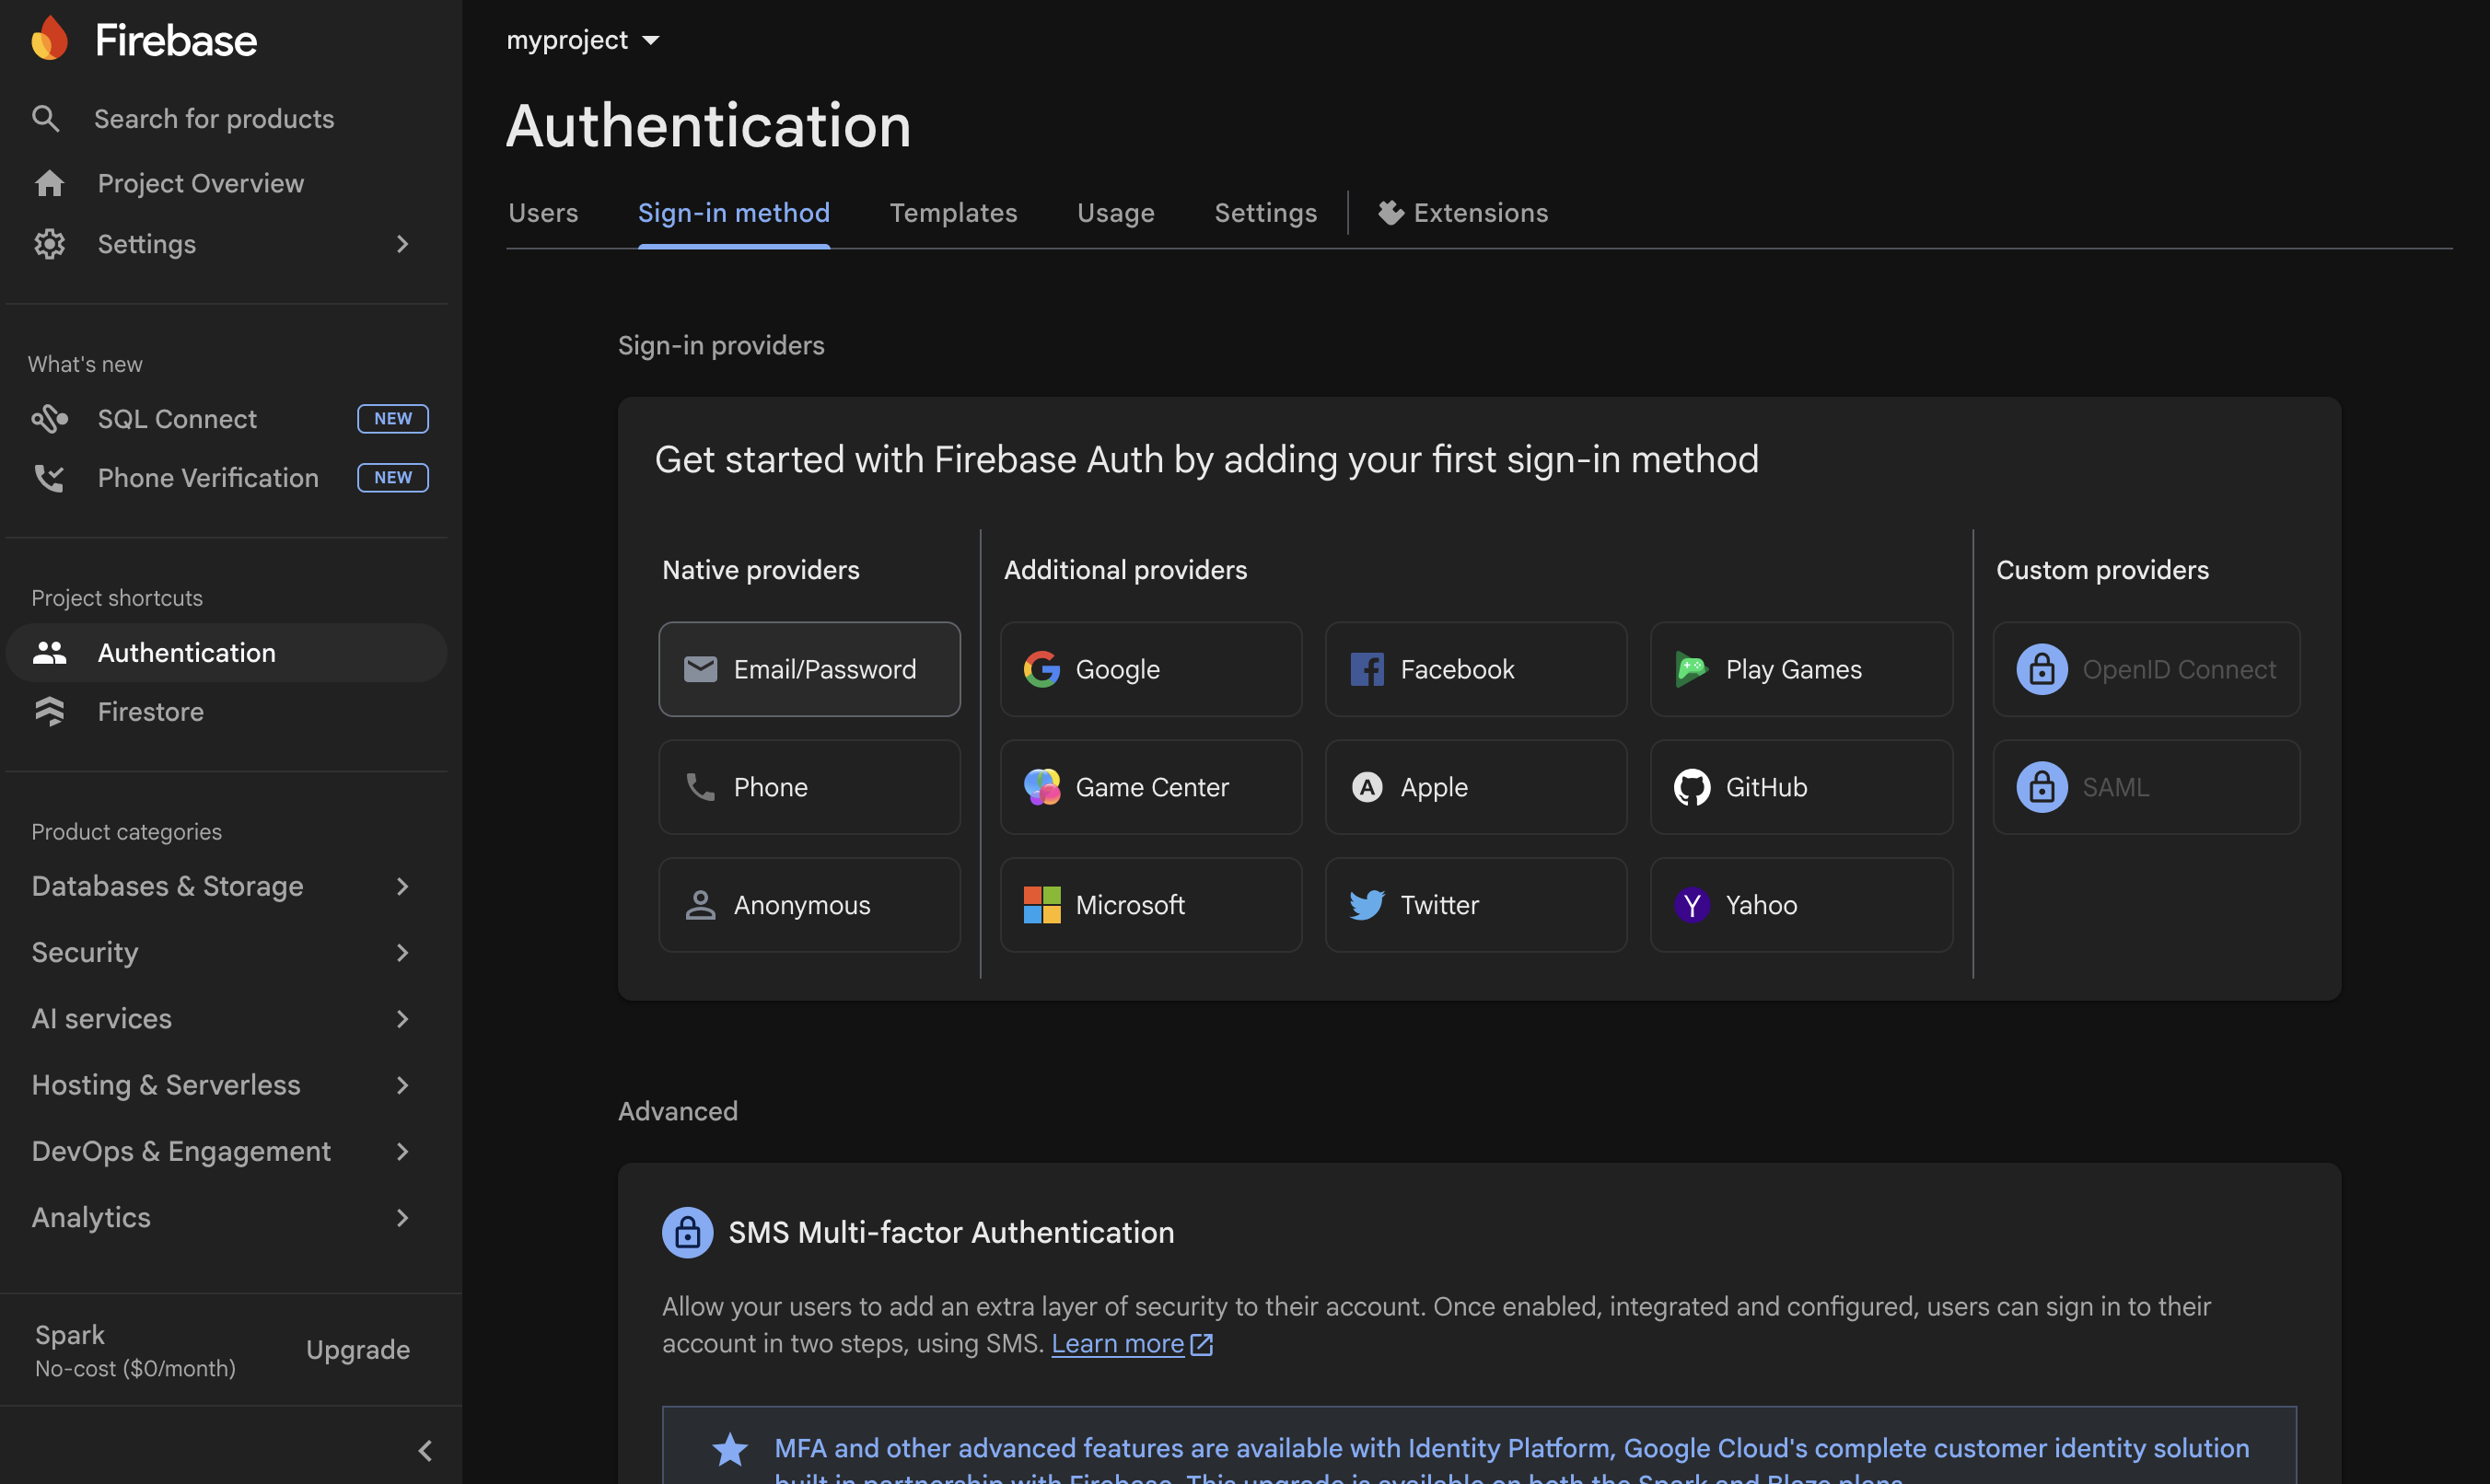The image size is (2490, 1484).
Task: Open the Learn more link
Action: [1117, 1343]
